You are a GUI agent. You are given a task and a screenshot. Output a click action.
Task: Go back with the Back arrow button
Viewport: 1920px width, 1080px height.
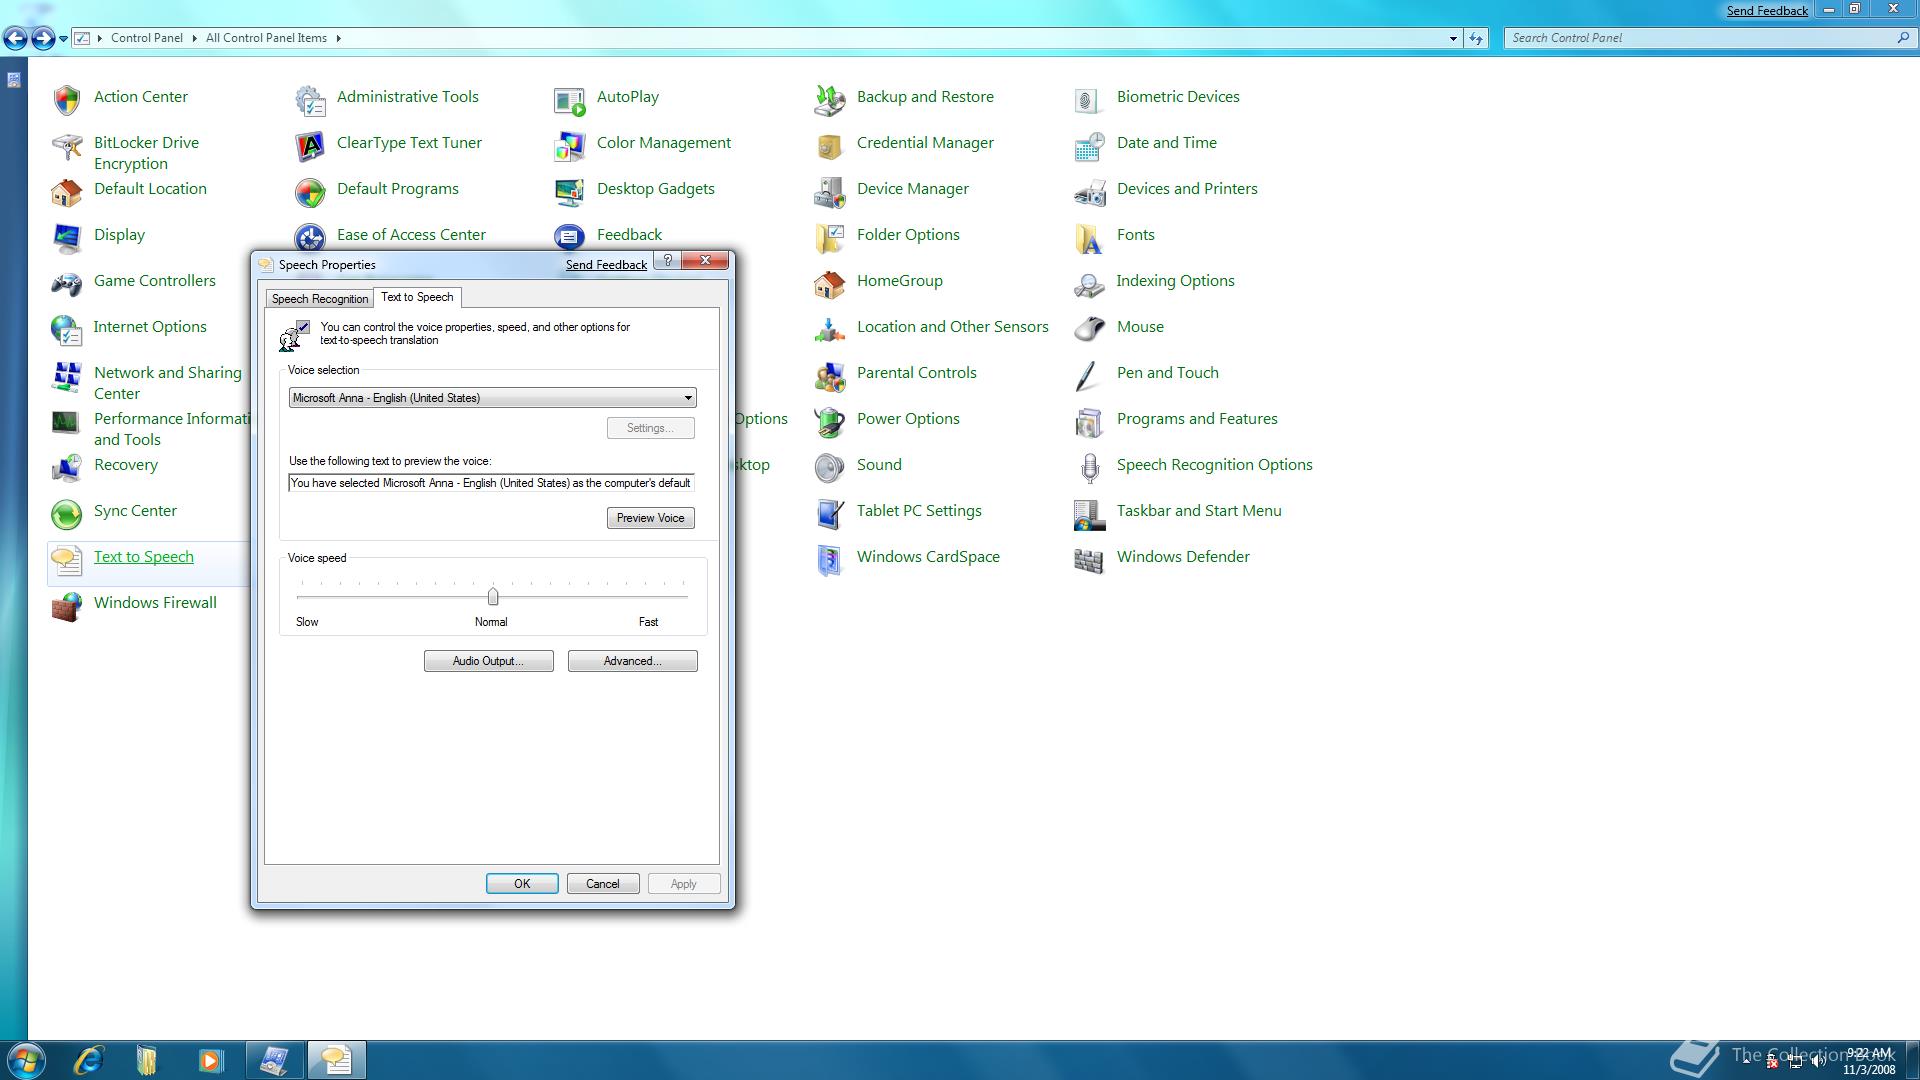[x=15, y=38]
